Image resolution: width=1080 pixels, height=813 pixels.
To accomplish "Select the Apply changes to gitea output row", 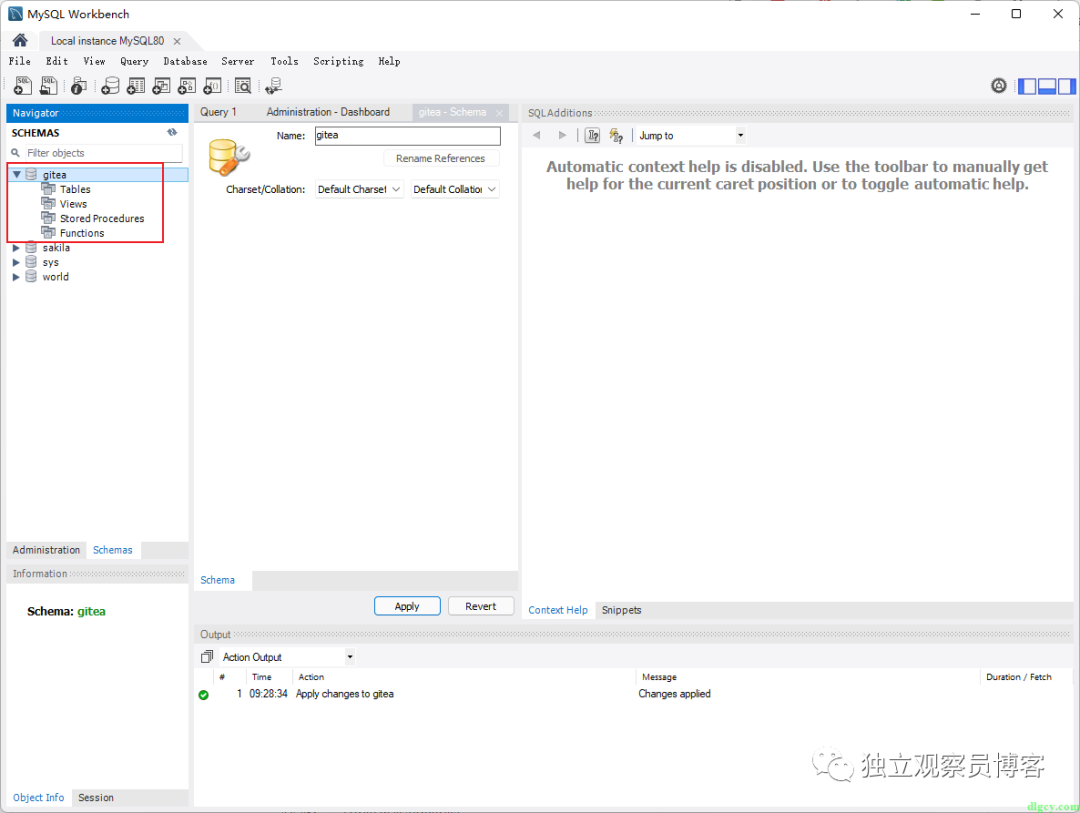I will [x=632, y=694].
